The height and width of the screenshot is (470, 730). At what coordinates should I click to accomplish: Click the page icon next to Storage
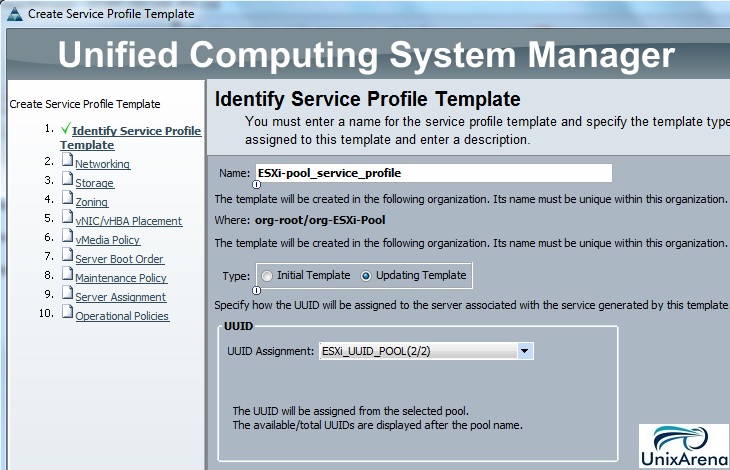click(68, 178)
